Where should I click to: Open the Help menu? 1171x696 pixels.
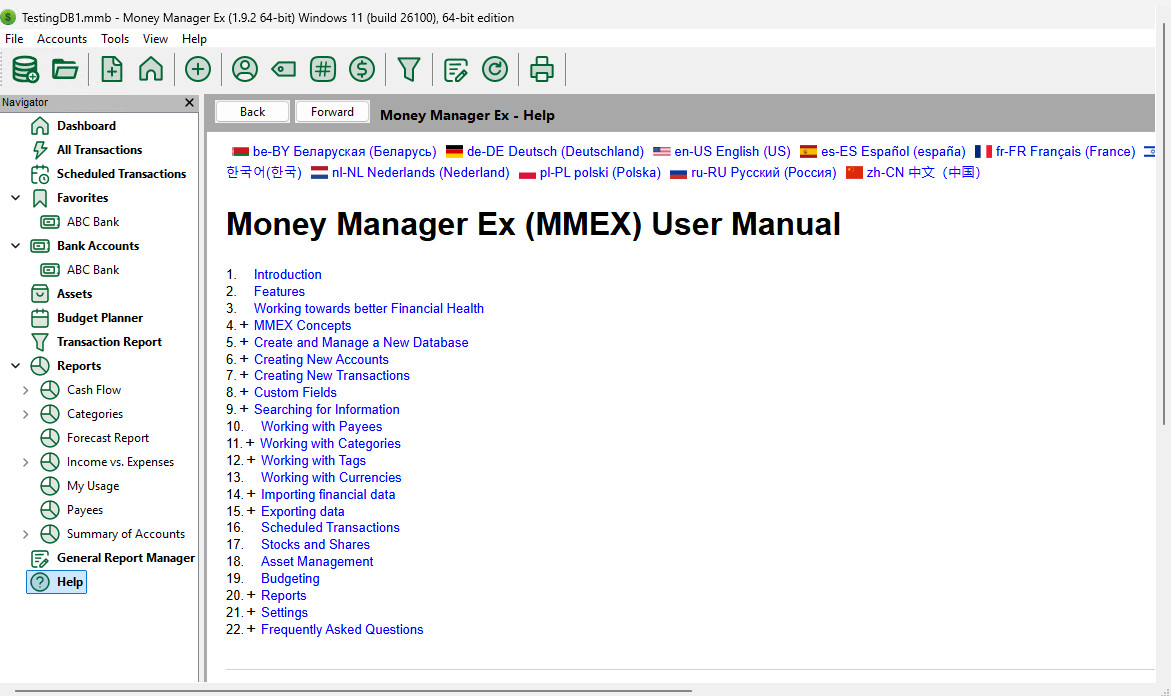coord(194,39)
